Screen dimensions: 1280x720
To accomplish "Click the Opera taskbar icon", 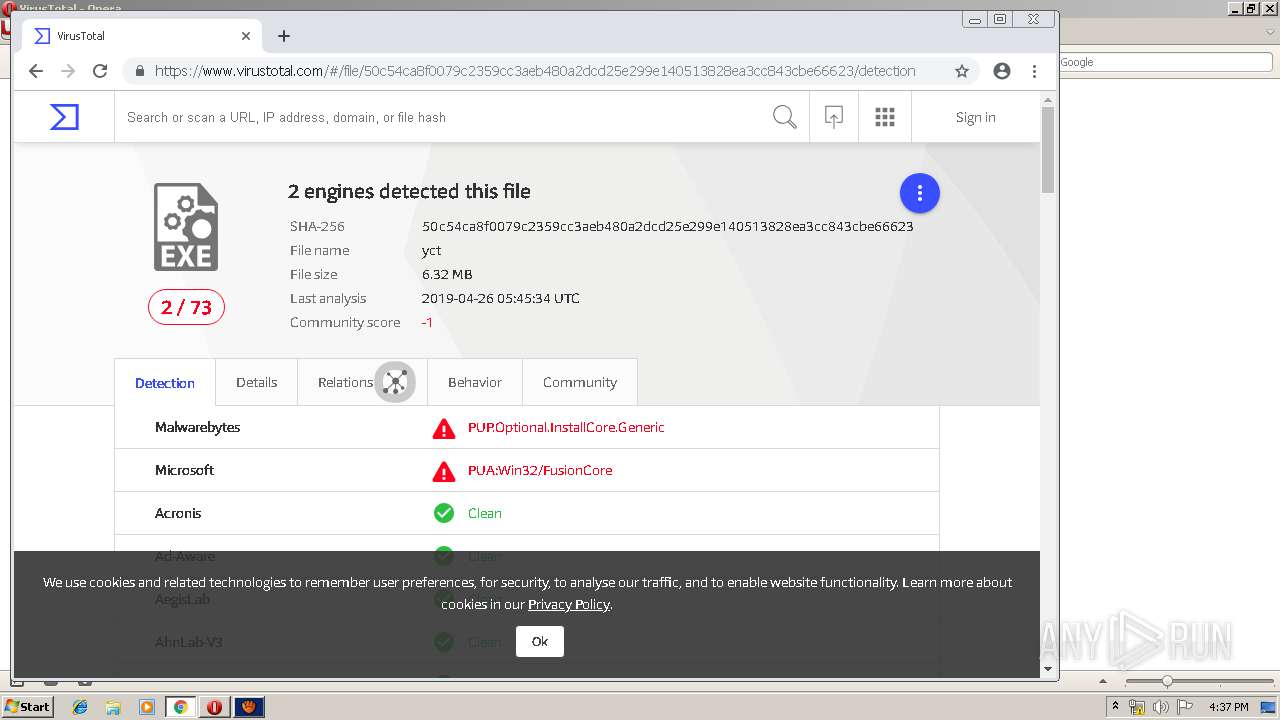I will [214, 707].
